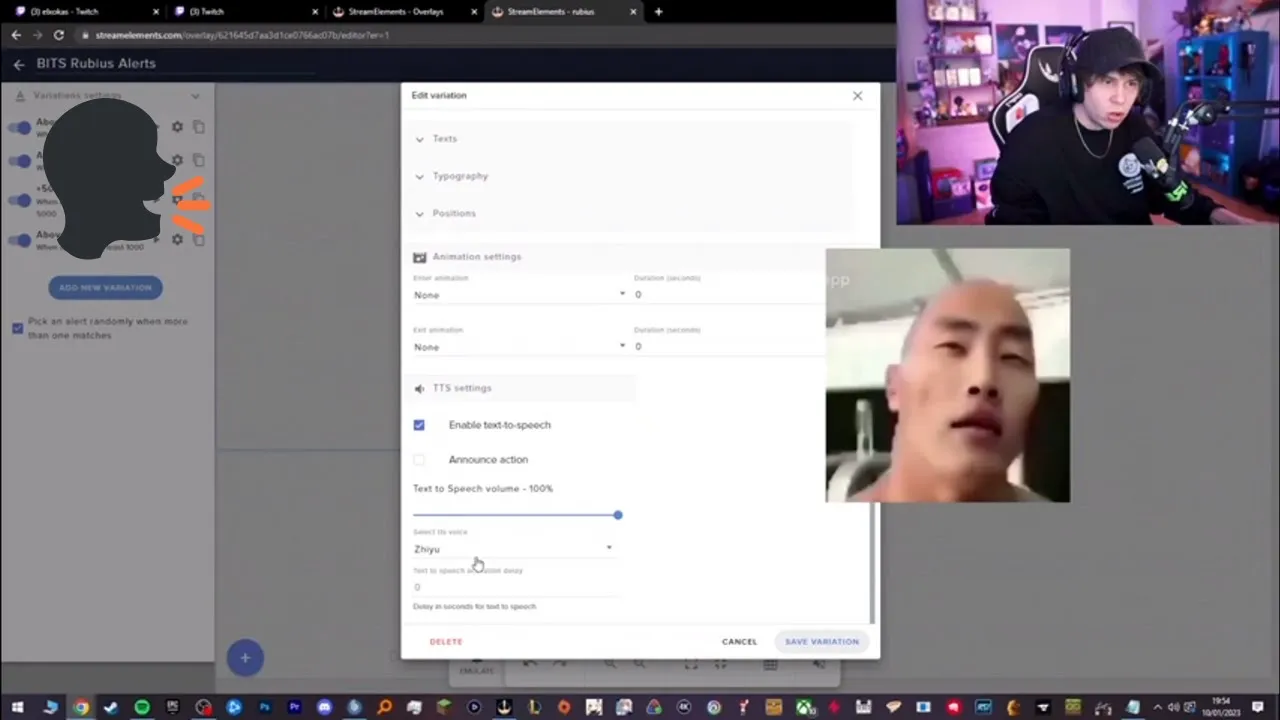Open the Xbox app from the taskbar
Viewport: 1280px width, 720px height.
[804, 708]
